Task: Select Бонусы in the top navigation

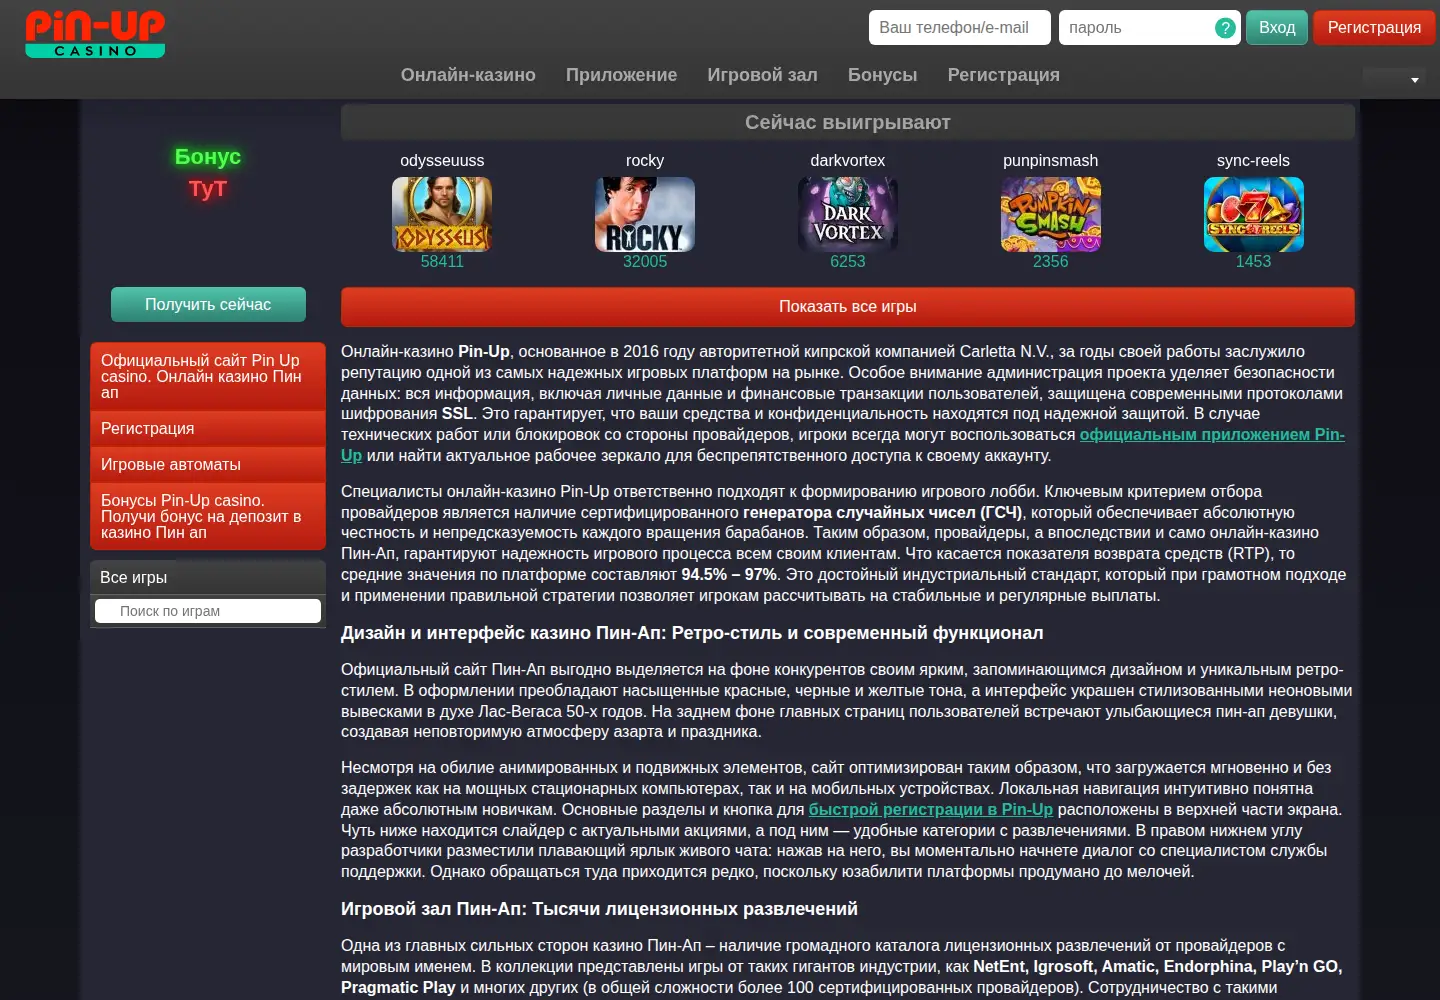Action: (x=882, y=75)
